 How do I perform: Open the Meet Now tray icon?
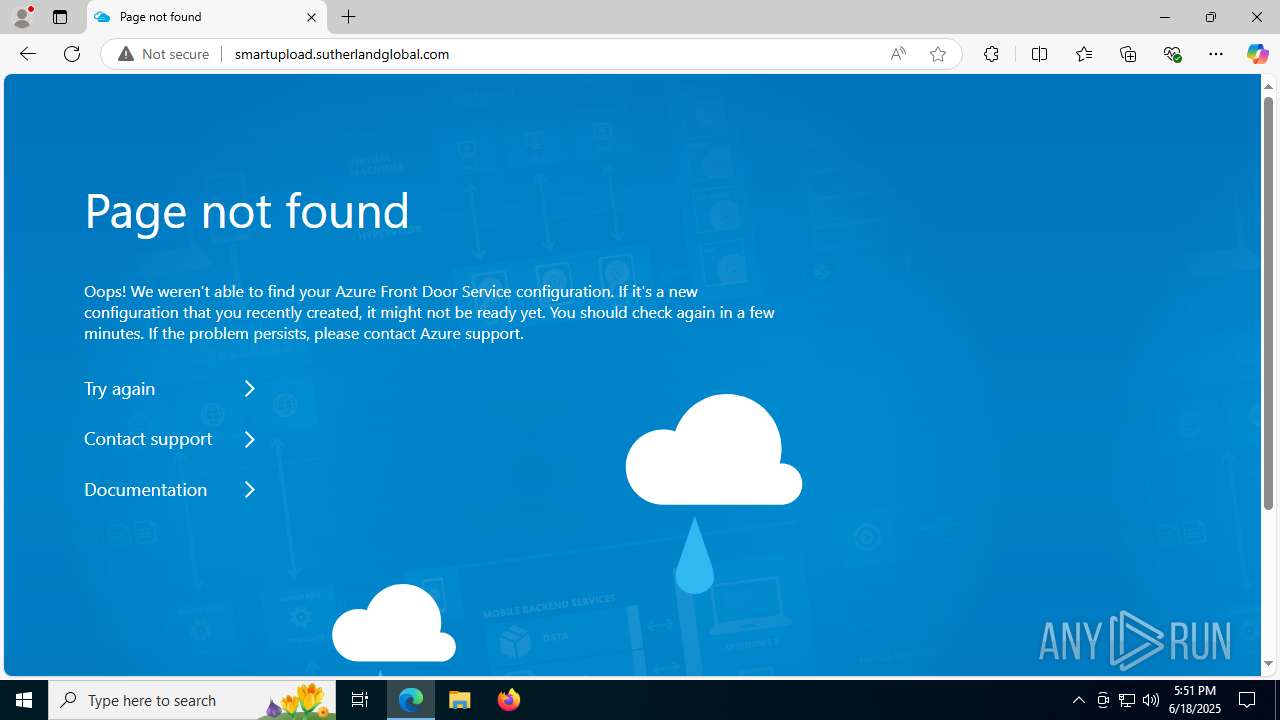point(1103,700)
